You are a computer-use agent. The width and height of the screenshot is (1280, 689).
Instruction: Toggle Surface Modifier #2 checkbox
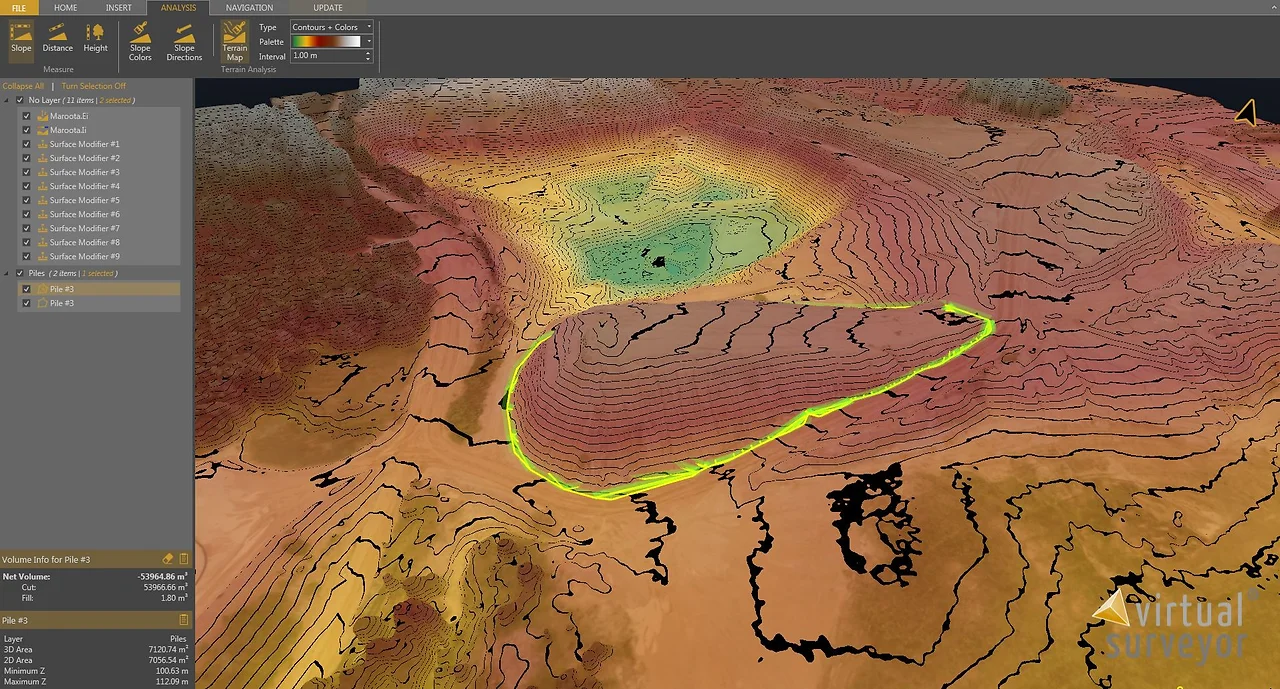[27, 158]
